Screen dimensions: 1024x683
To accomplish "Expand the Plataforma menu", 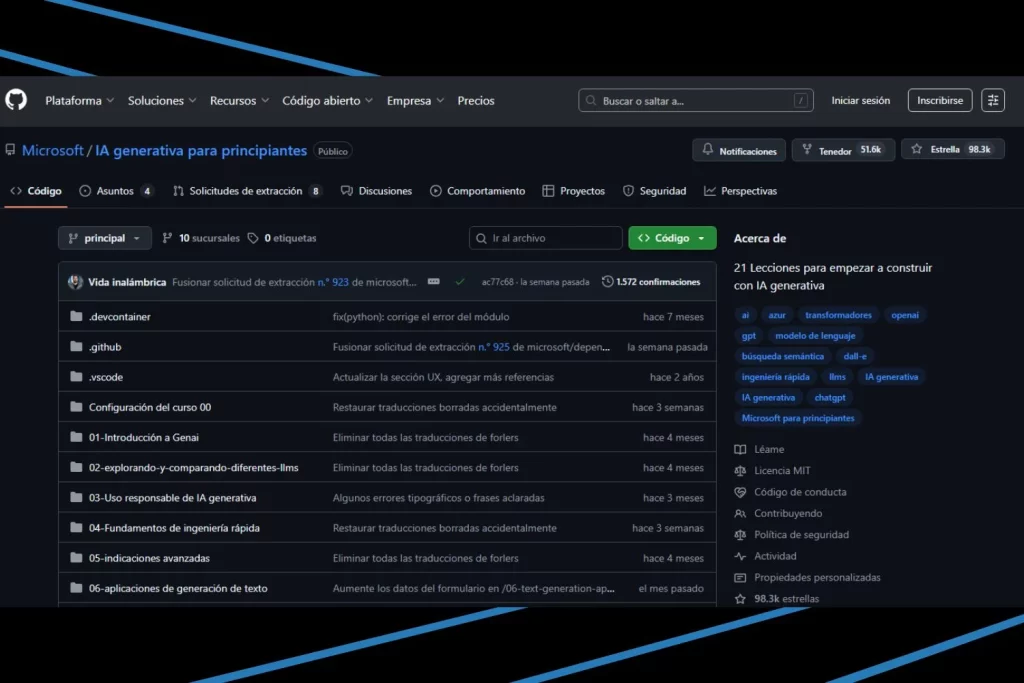I will coord(79,101).
